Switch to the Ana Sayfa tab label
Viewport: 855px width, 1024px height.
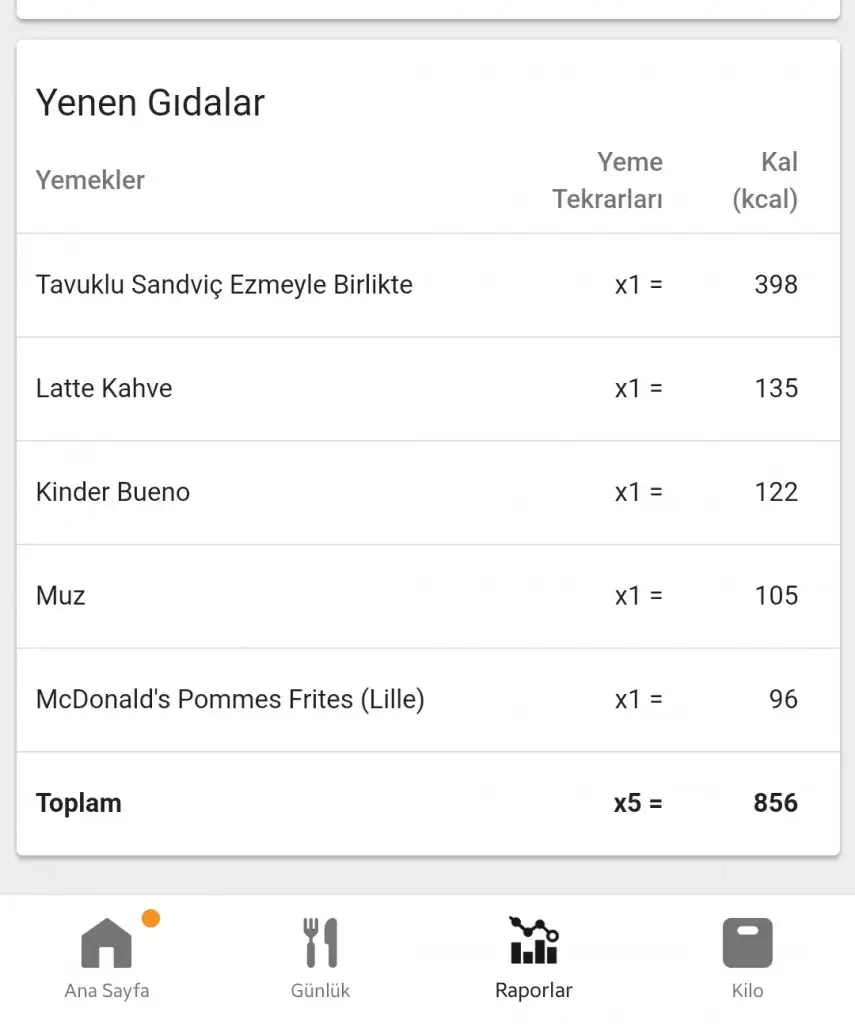coord(106,991)
